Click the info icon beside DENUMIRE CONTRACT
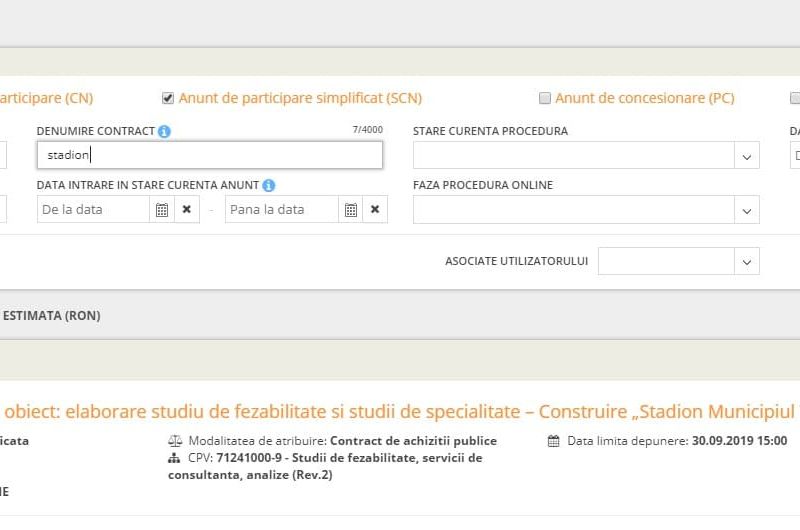 click(x=164, y=131)
